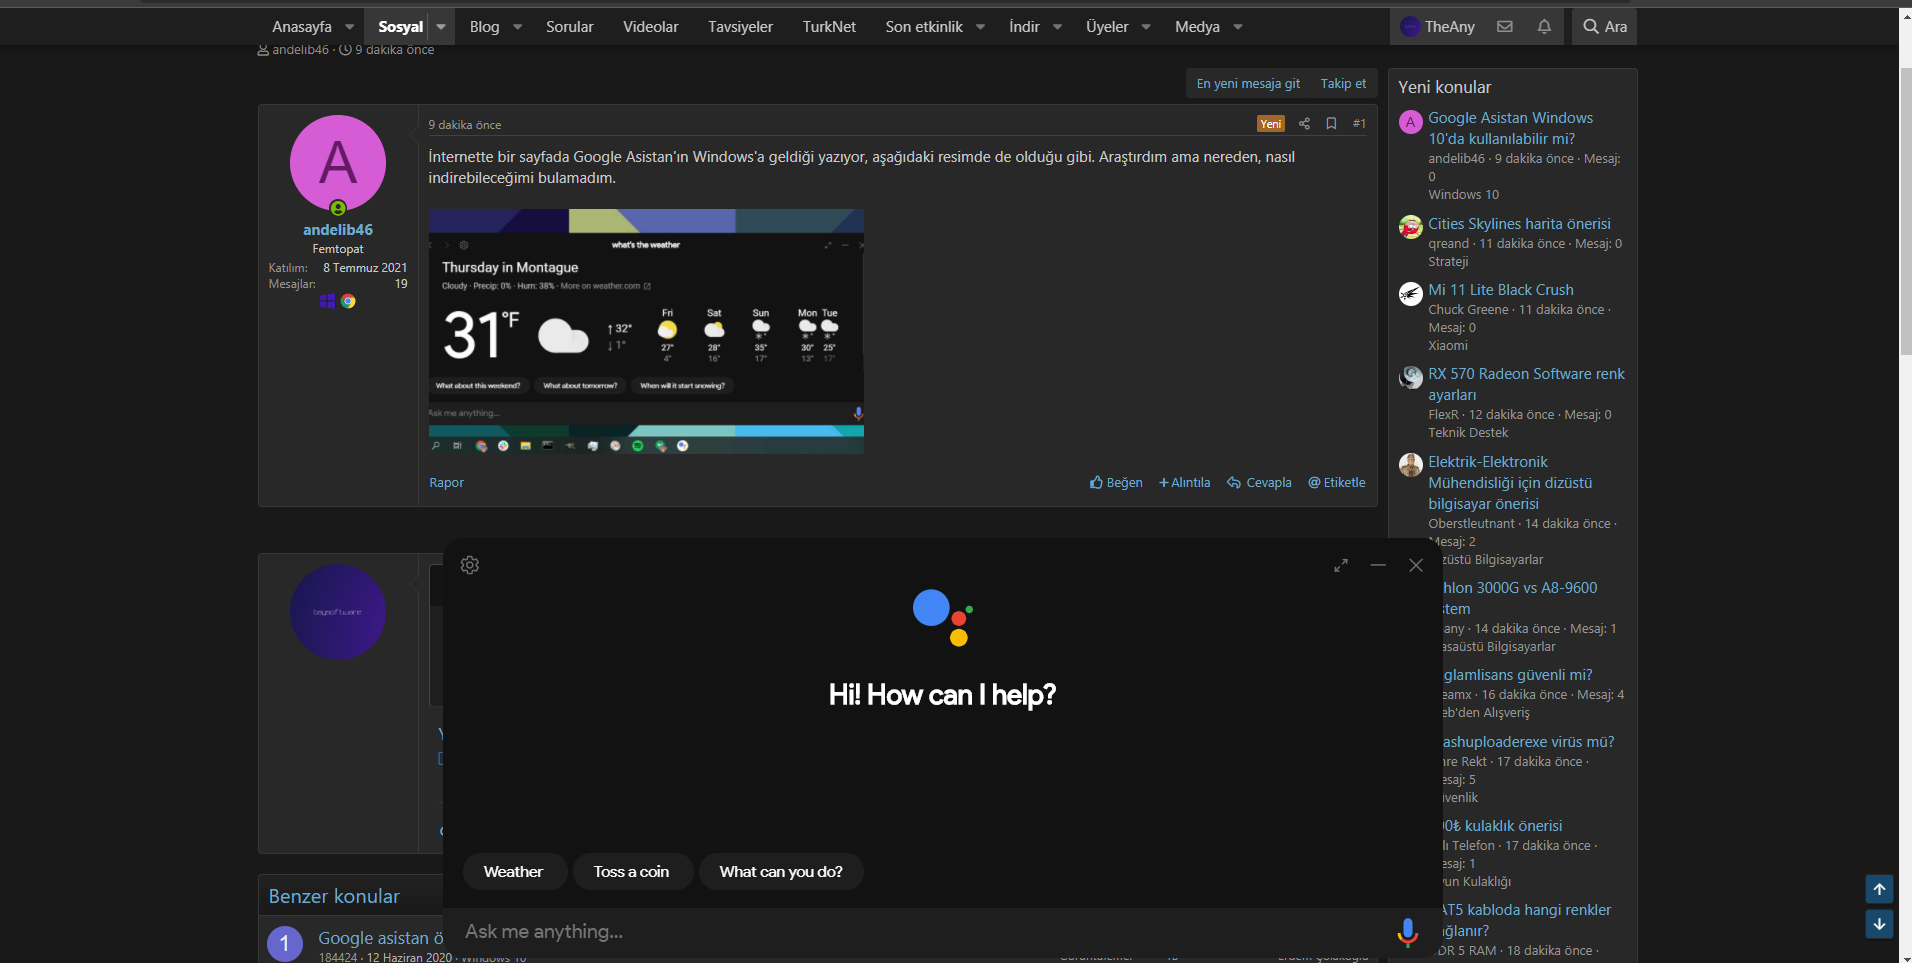The width and height of the screenshot is (1912, 963).
Task: Open the notifications bell icon
Action: [x=1544, y=27]
